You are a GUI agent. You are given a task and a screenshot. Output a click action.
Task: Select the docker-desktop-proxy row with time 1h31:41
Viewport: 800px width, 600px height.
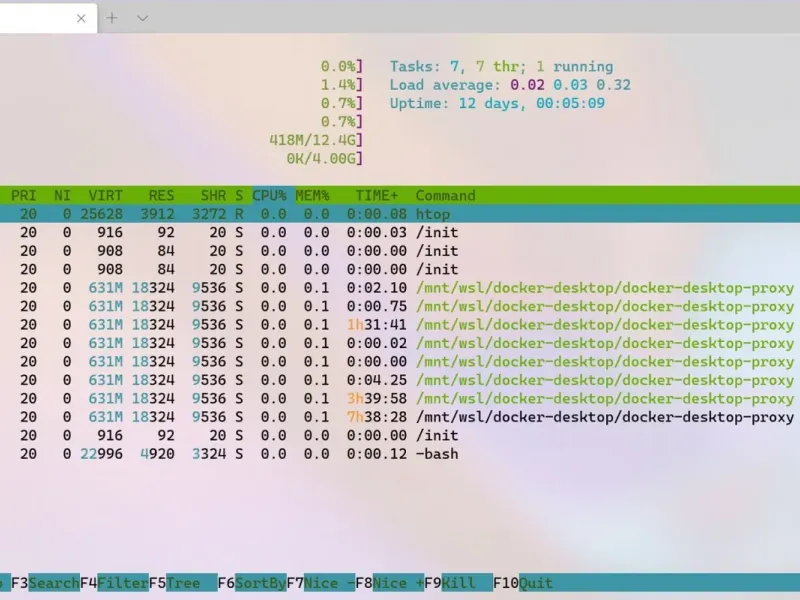pos(400,324)
